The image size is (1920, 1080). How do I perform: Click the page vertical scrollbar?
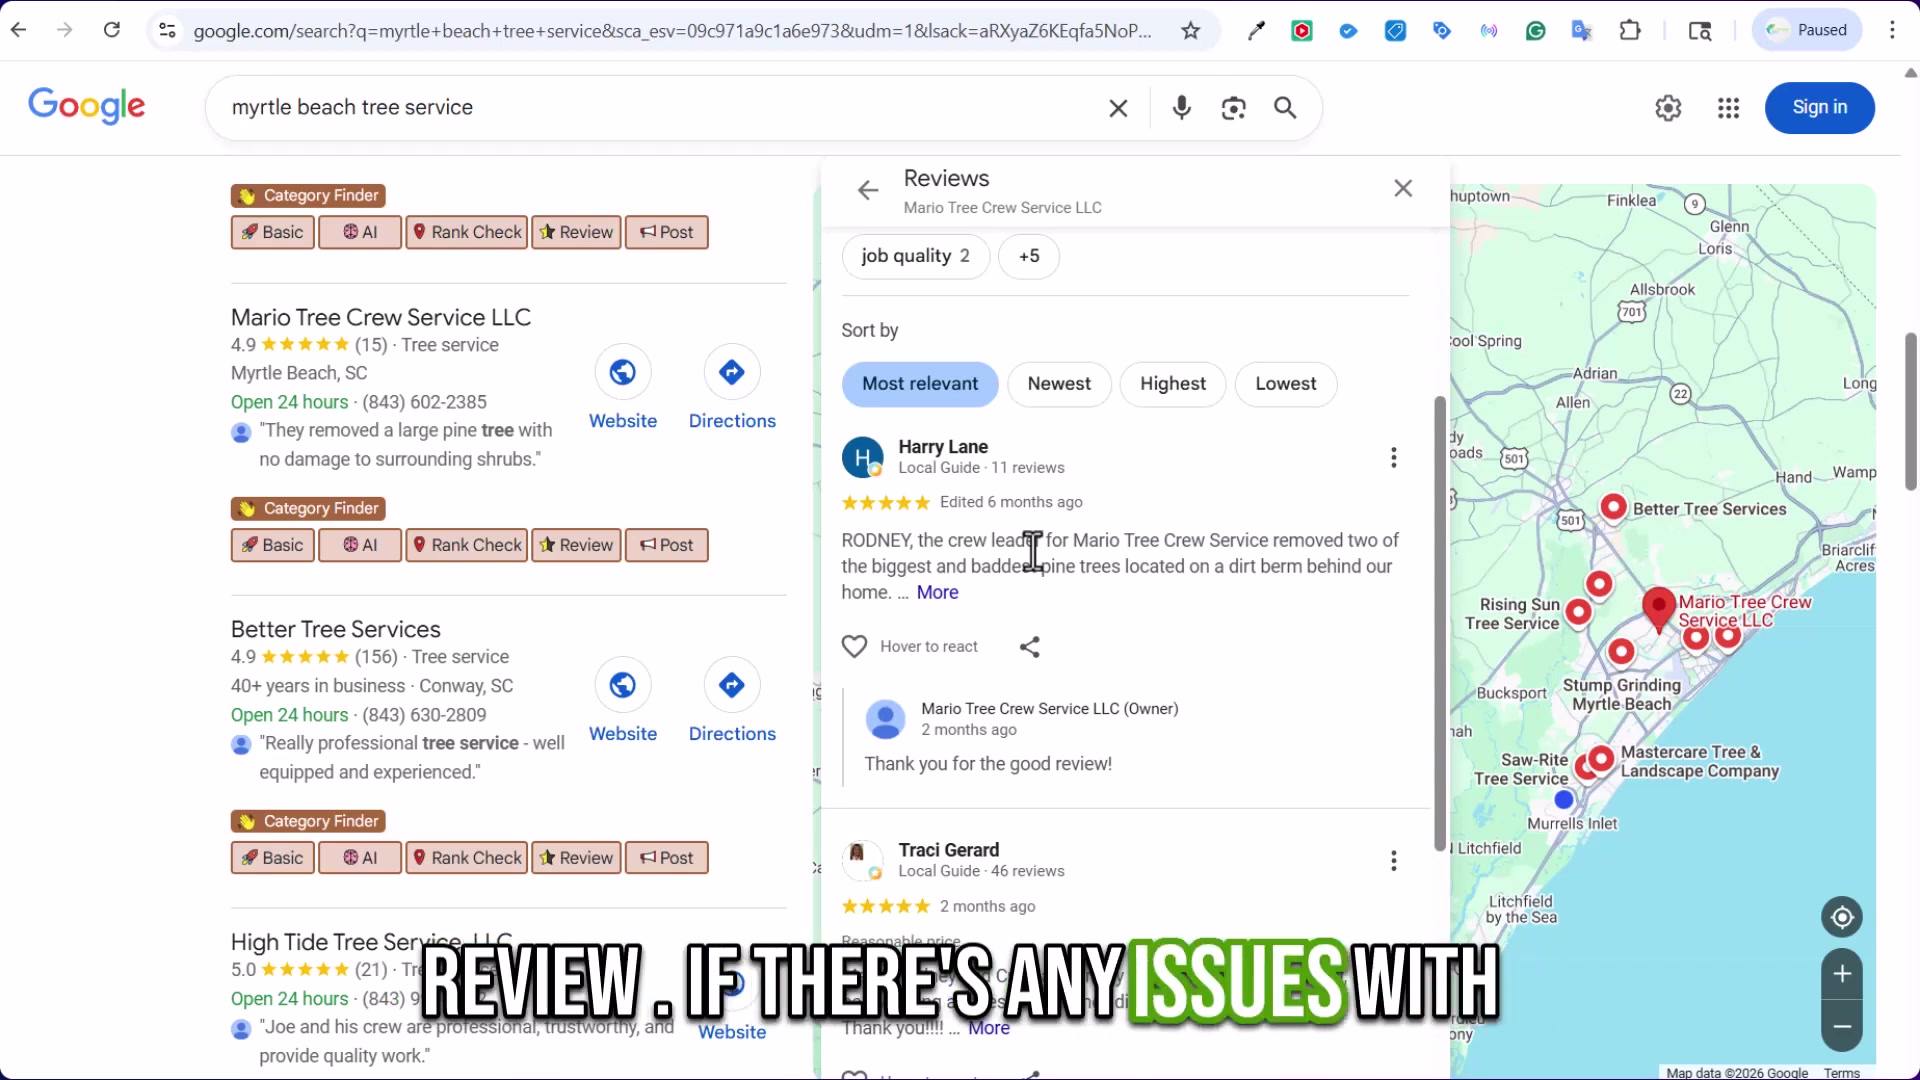pos(1911,412)
